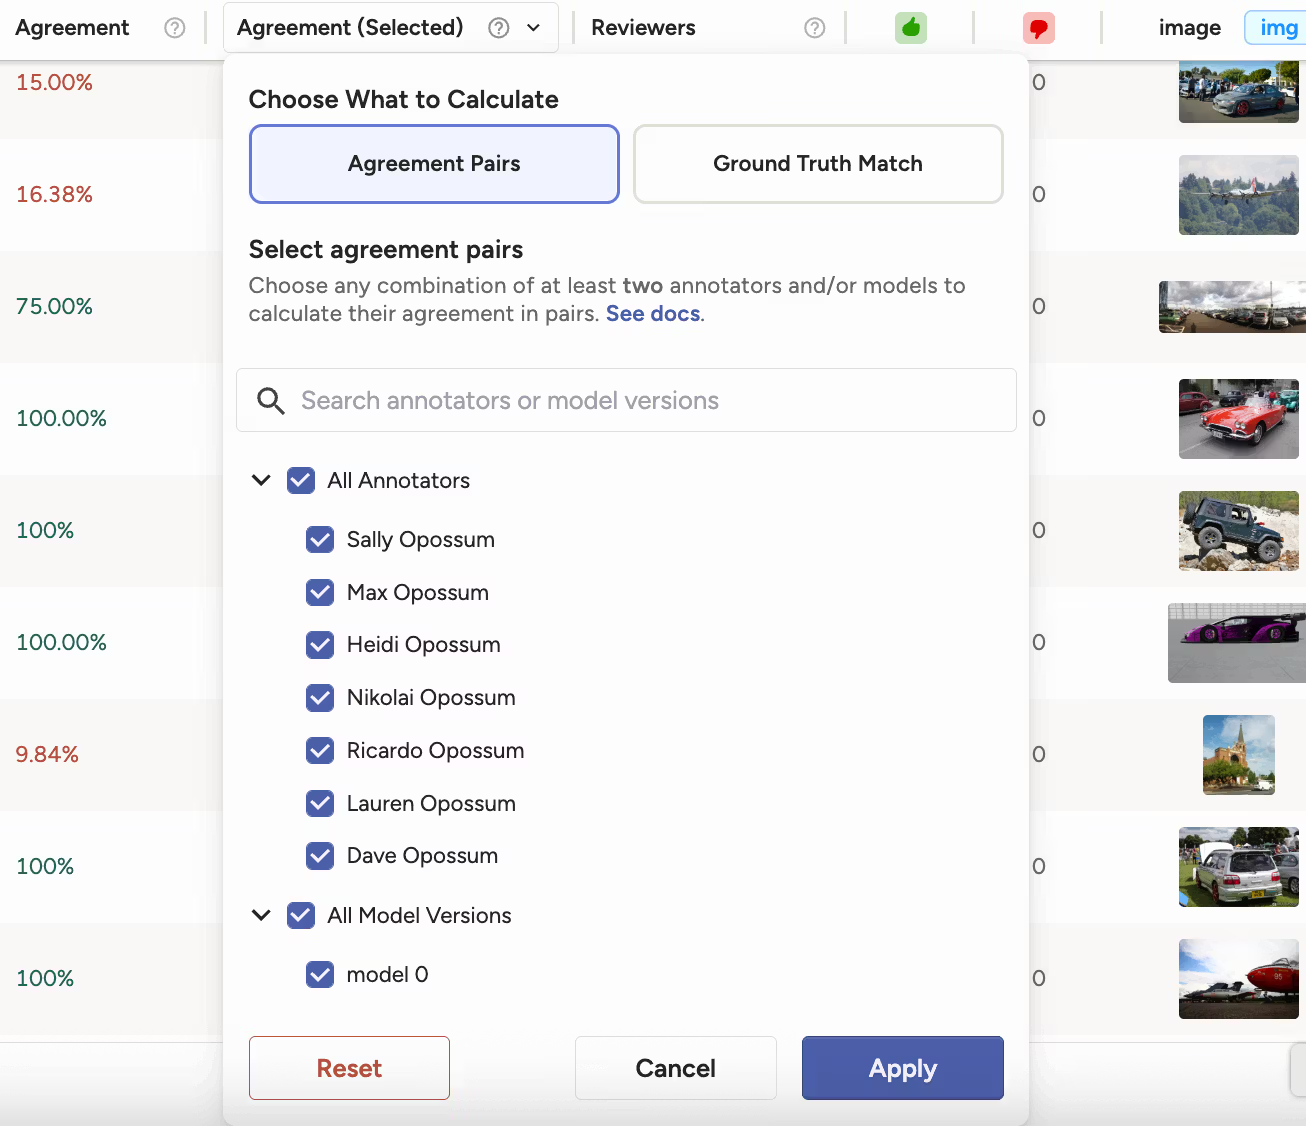
Task: Uncheck the Sally Opossum checkbox
Action: point(320,539)
